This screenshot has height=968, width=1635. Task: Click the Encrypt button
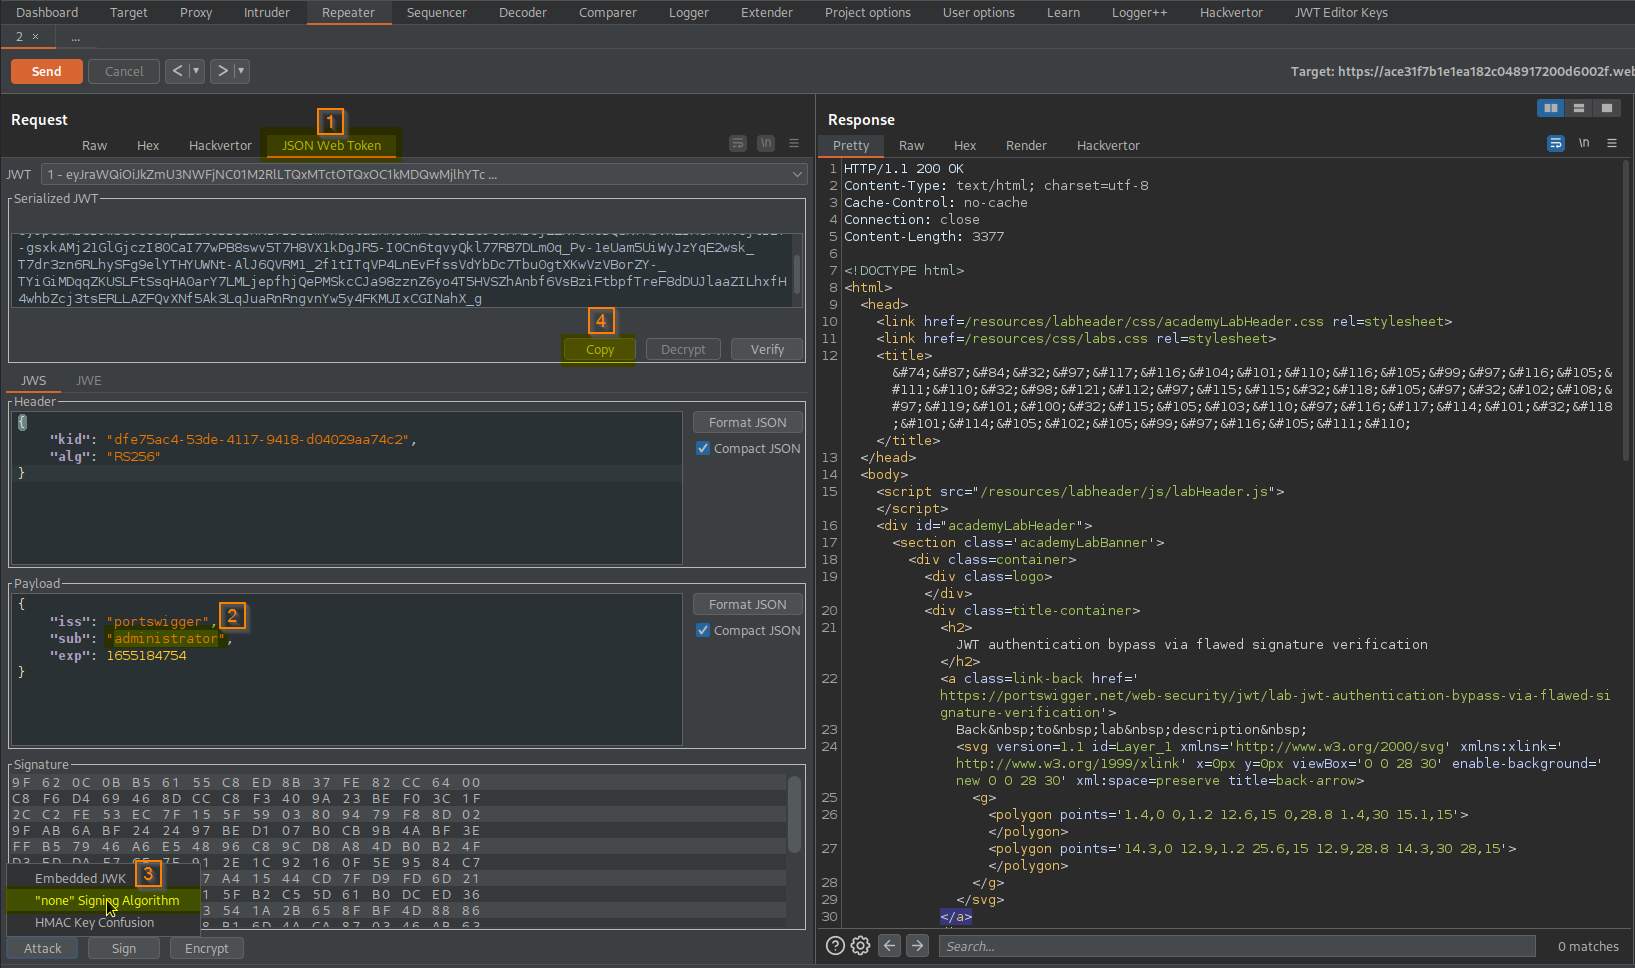(x=207, y=948)
